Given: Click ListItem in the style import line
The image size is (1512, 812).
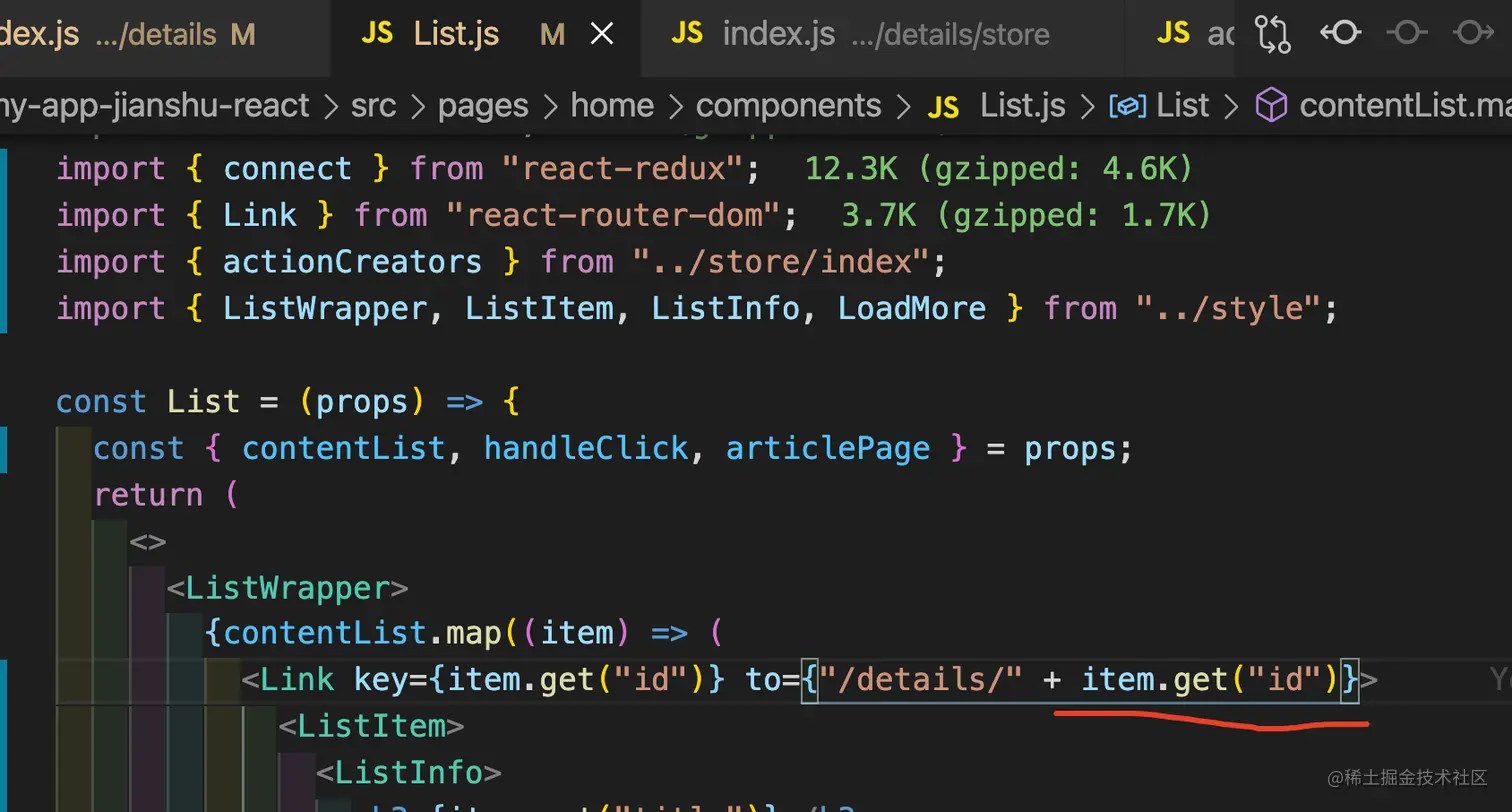Looking at the screenshot, I should coord(540,308).
